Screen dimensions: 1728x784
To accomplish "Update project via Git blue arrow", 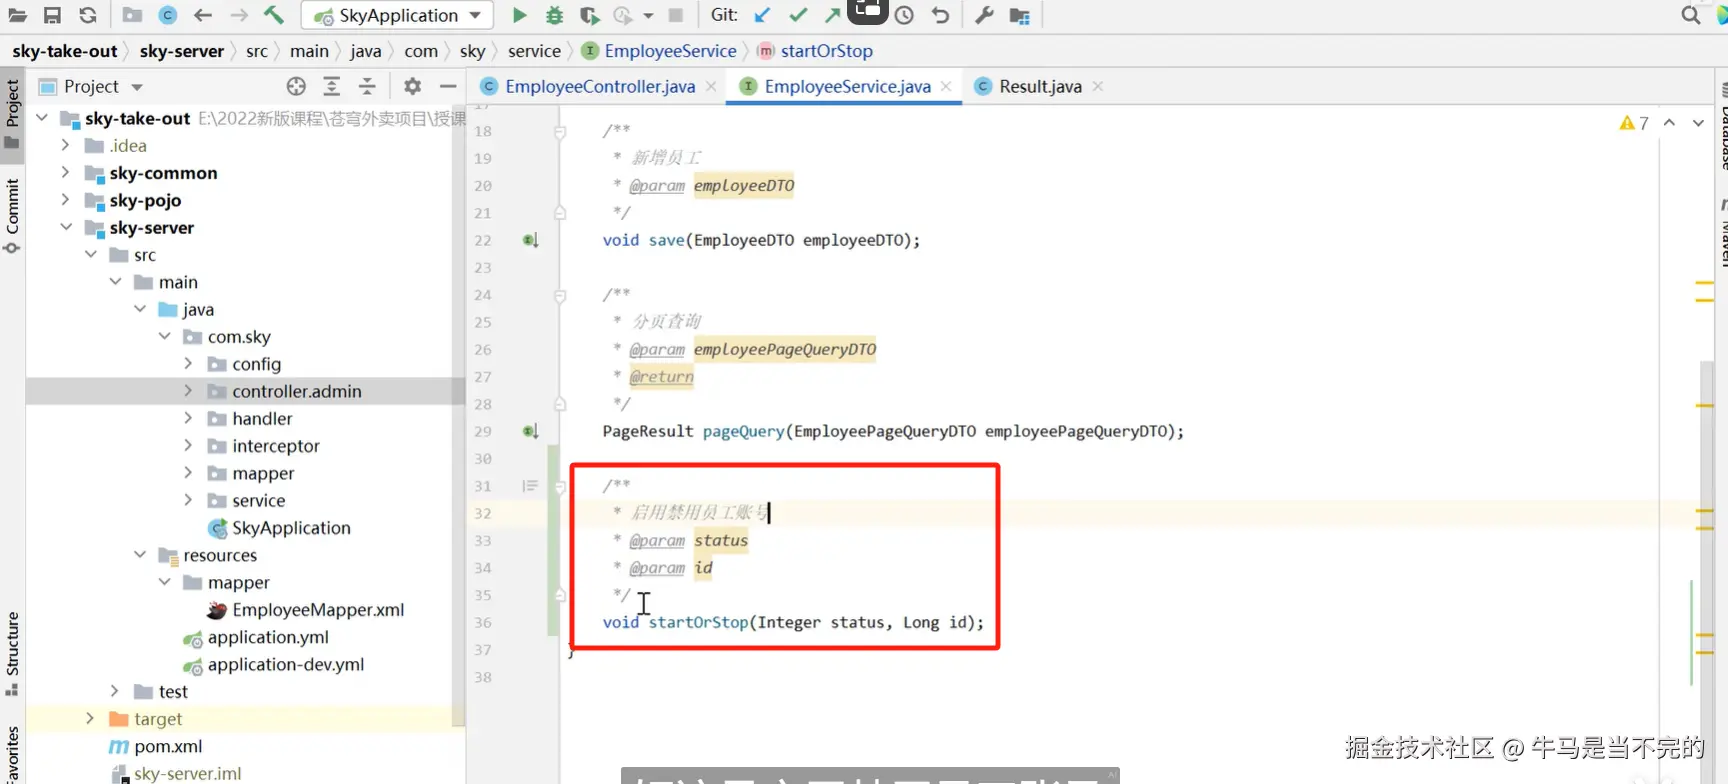I will tap(762, 15).
